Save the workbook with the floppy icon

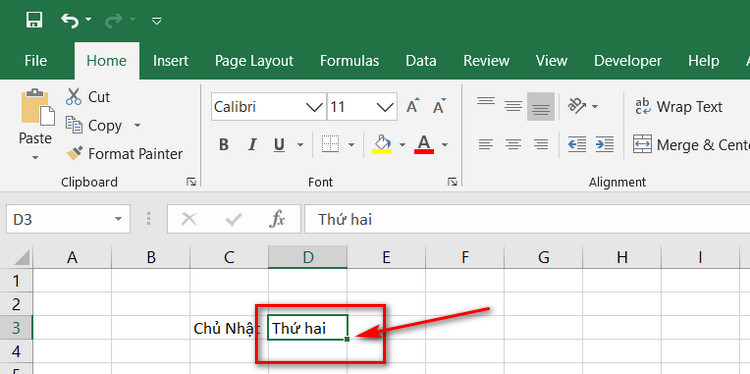click(x=34, y=20)
